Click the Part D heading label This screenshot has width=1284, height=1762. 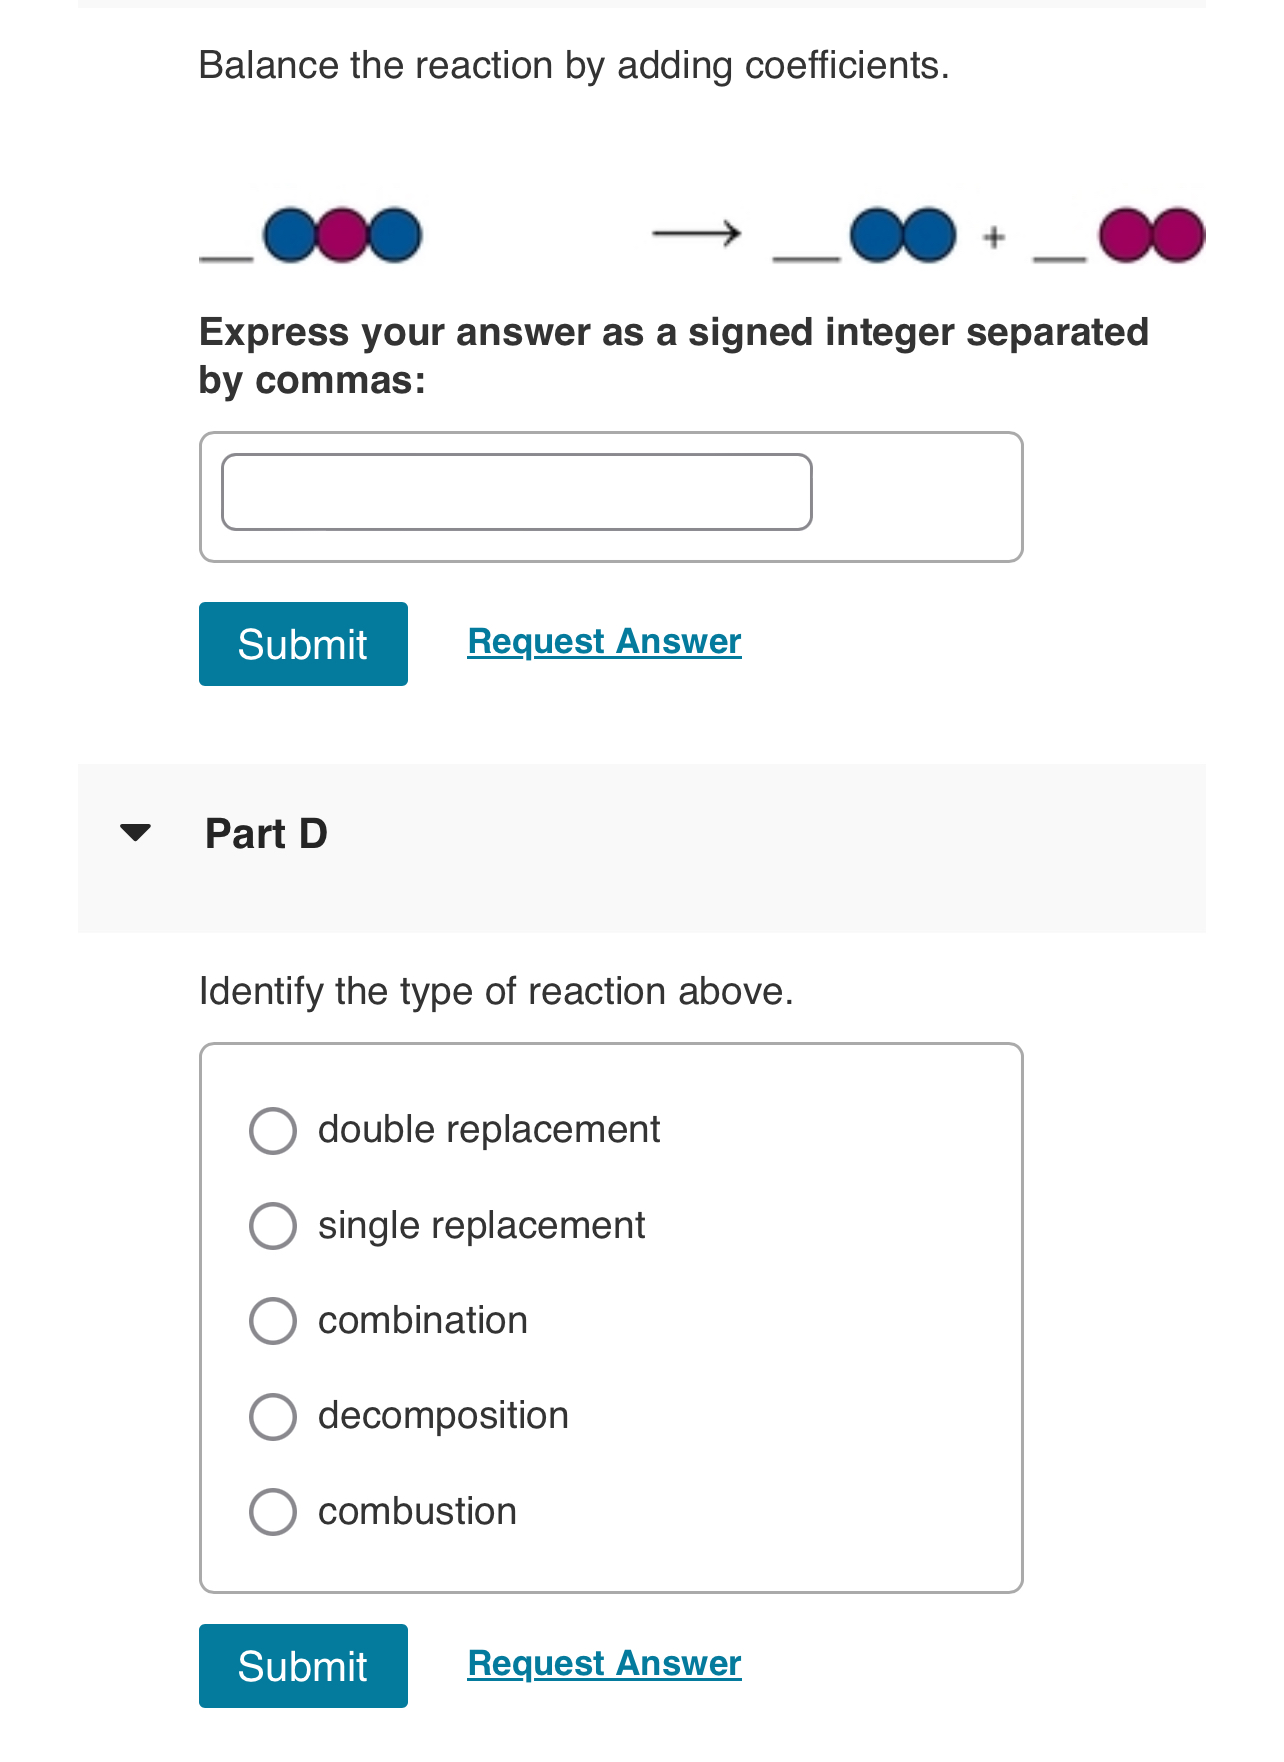tap(266, 833)
